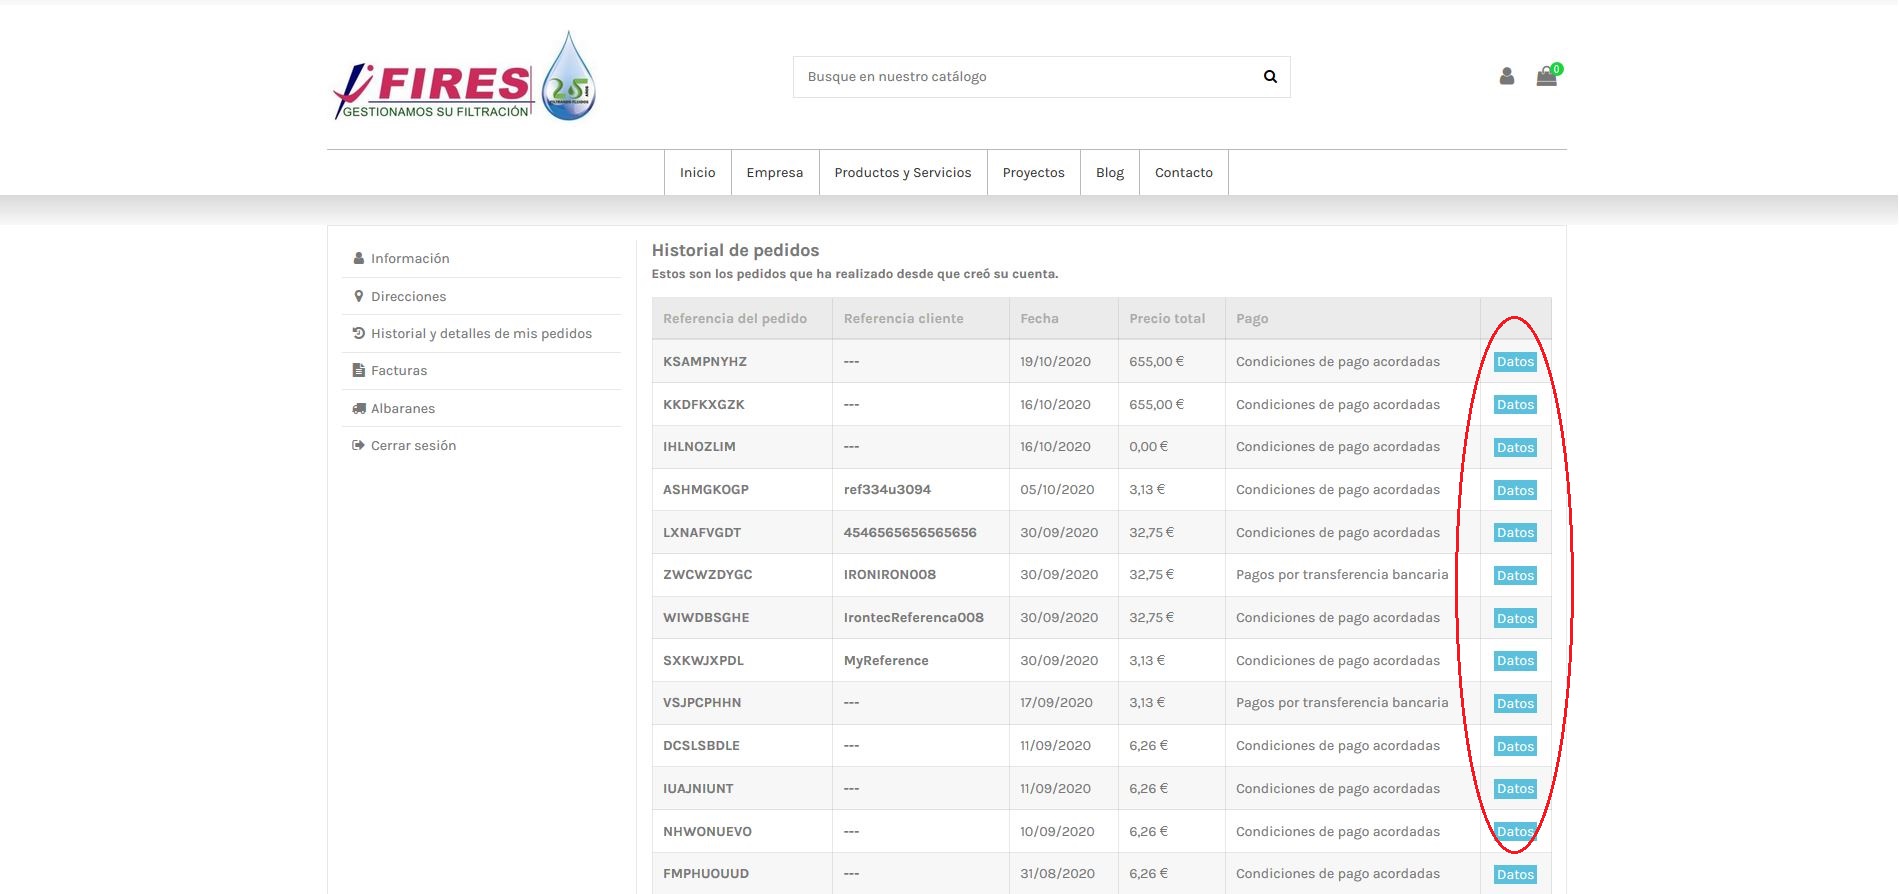Click the FIRES logo
Image resolution: width=1899 pixels, height=894 pixels.
464,77
